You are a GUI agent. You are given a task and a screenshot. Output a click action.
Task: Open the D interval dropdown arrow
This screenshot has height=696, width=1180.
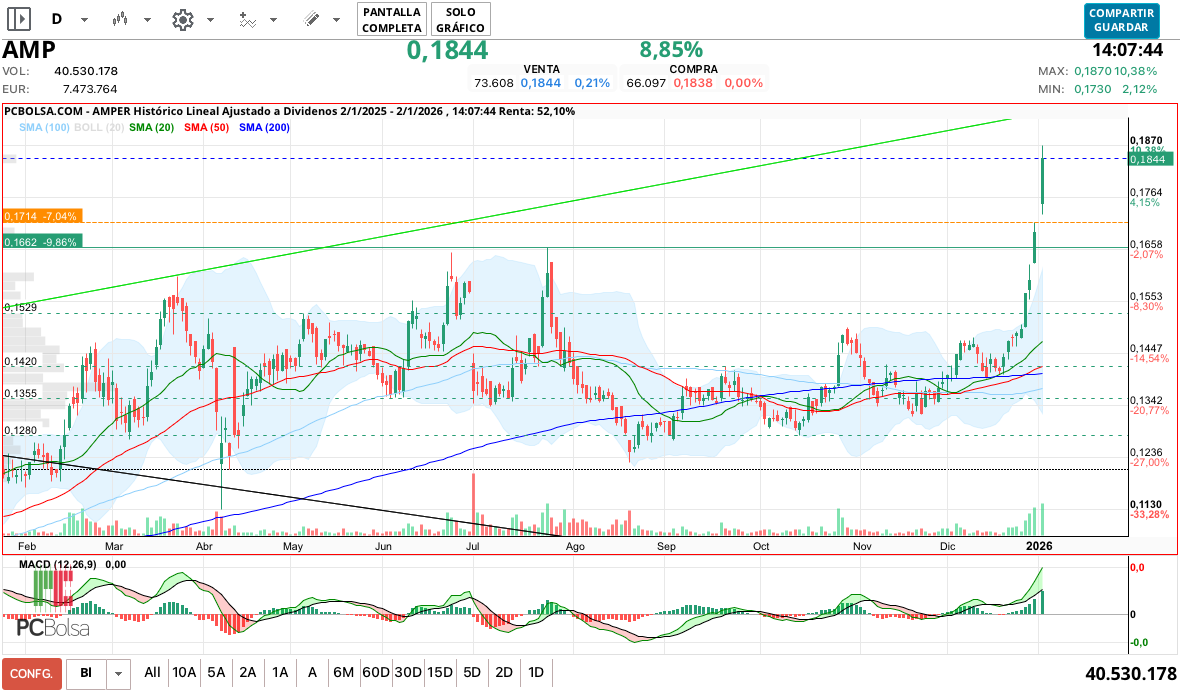(x=84, y=20)
